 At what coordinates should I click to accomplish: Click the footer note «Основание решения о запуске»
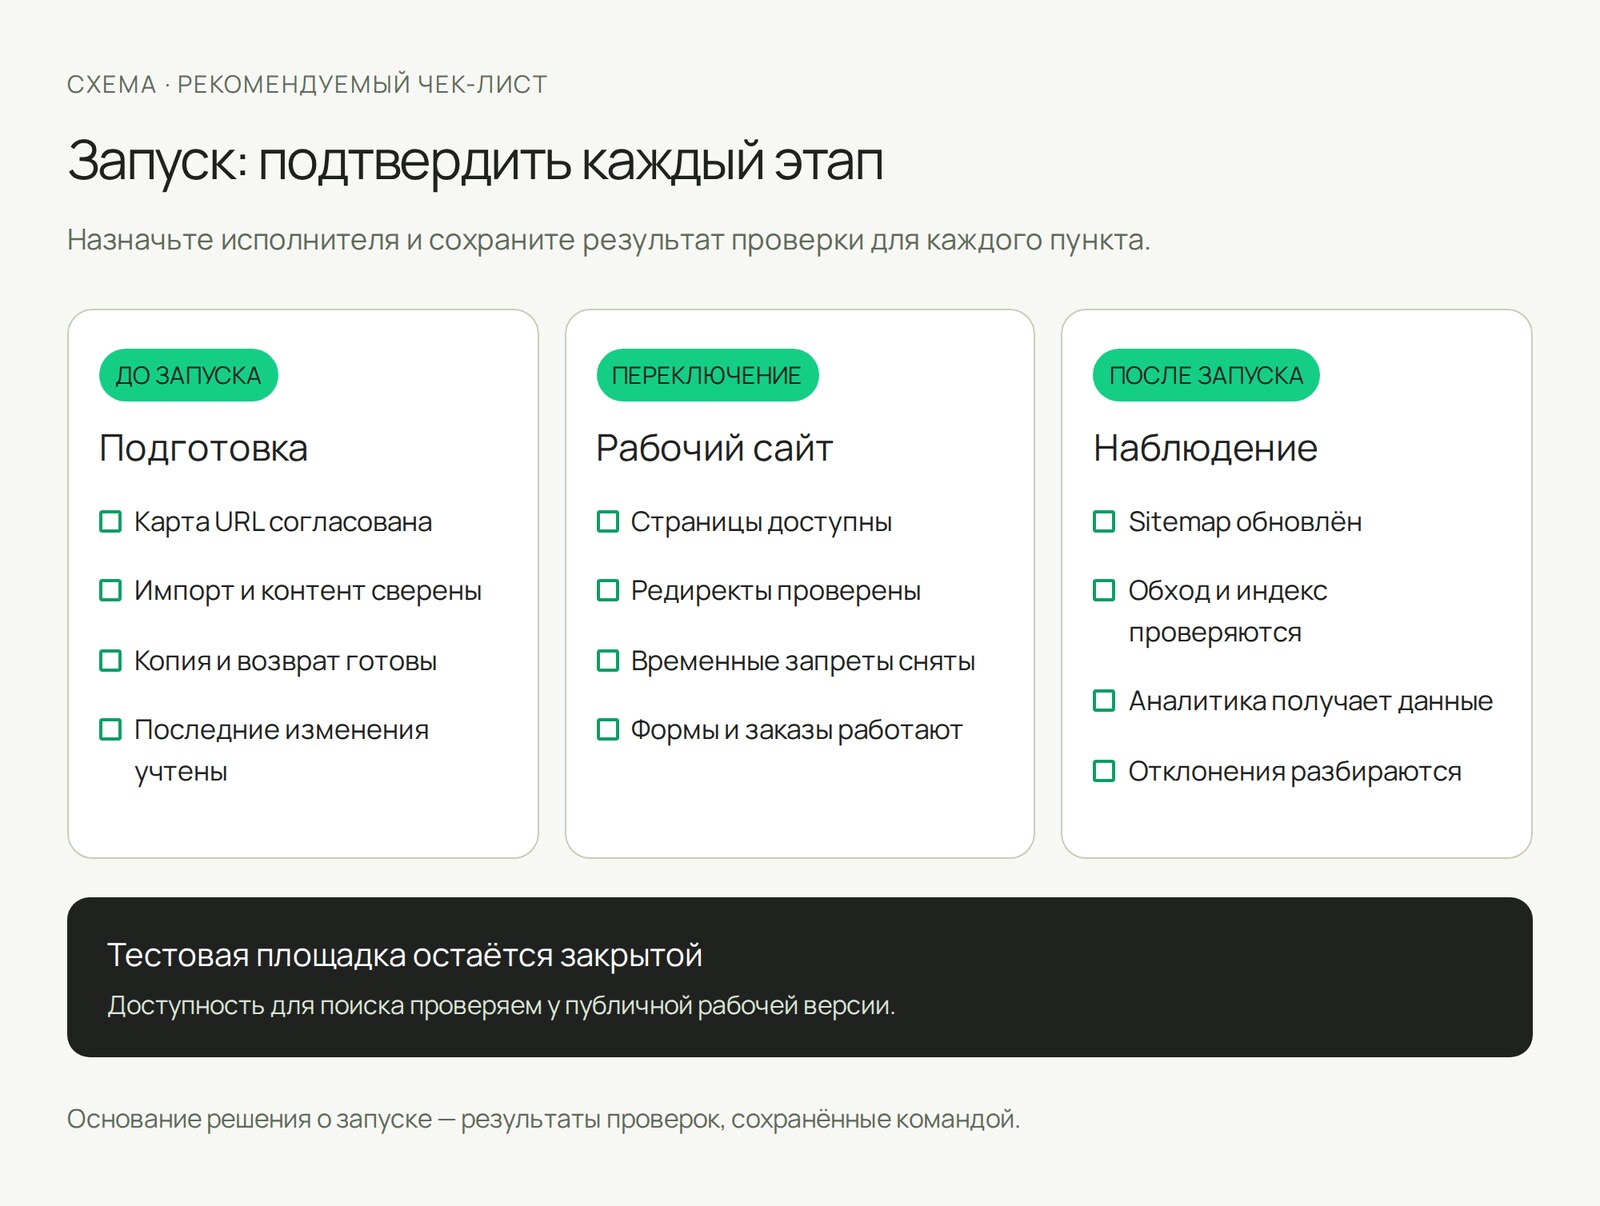coord(543,1119)
